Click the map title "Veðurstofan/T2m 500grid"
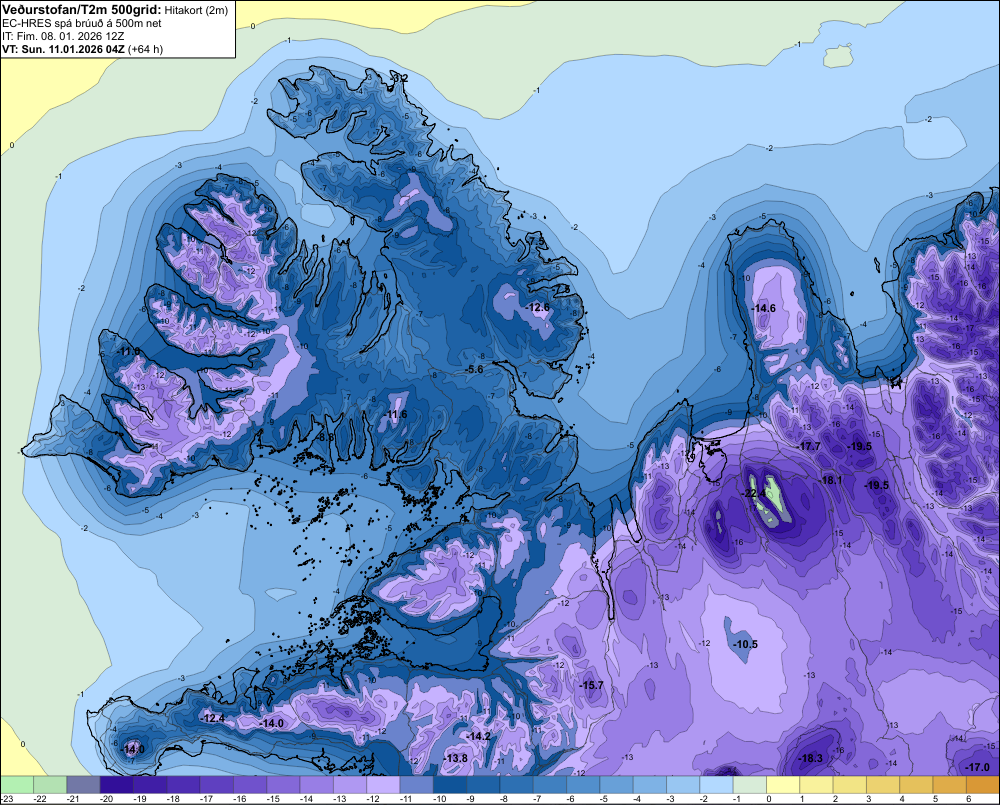Image resolution: width=1000 pixels, height=805 pixels. click(x=82, y=10)
